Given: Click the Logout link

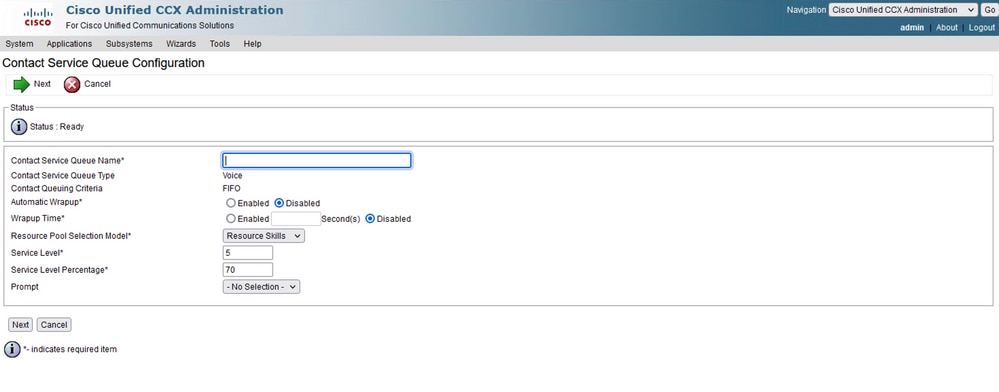Looking at the screenshot, I should 982,27.
